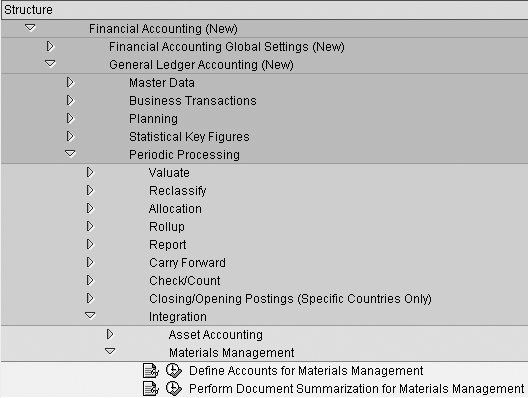Viewport: 528px width, 398px height.
Task: Collapse the Materials Management node arrow
Action: pos(110,351)
